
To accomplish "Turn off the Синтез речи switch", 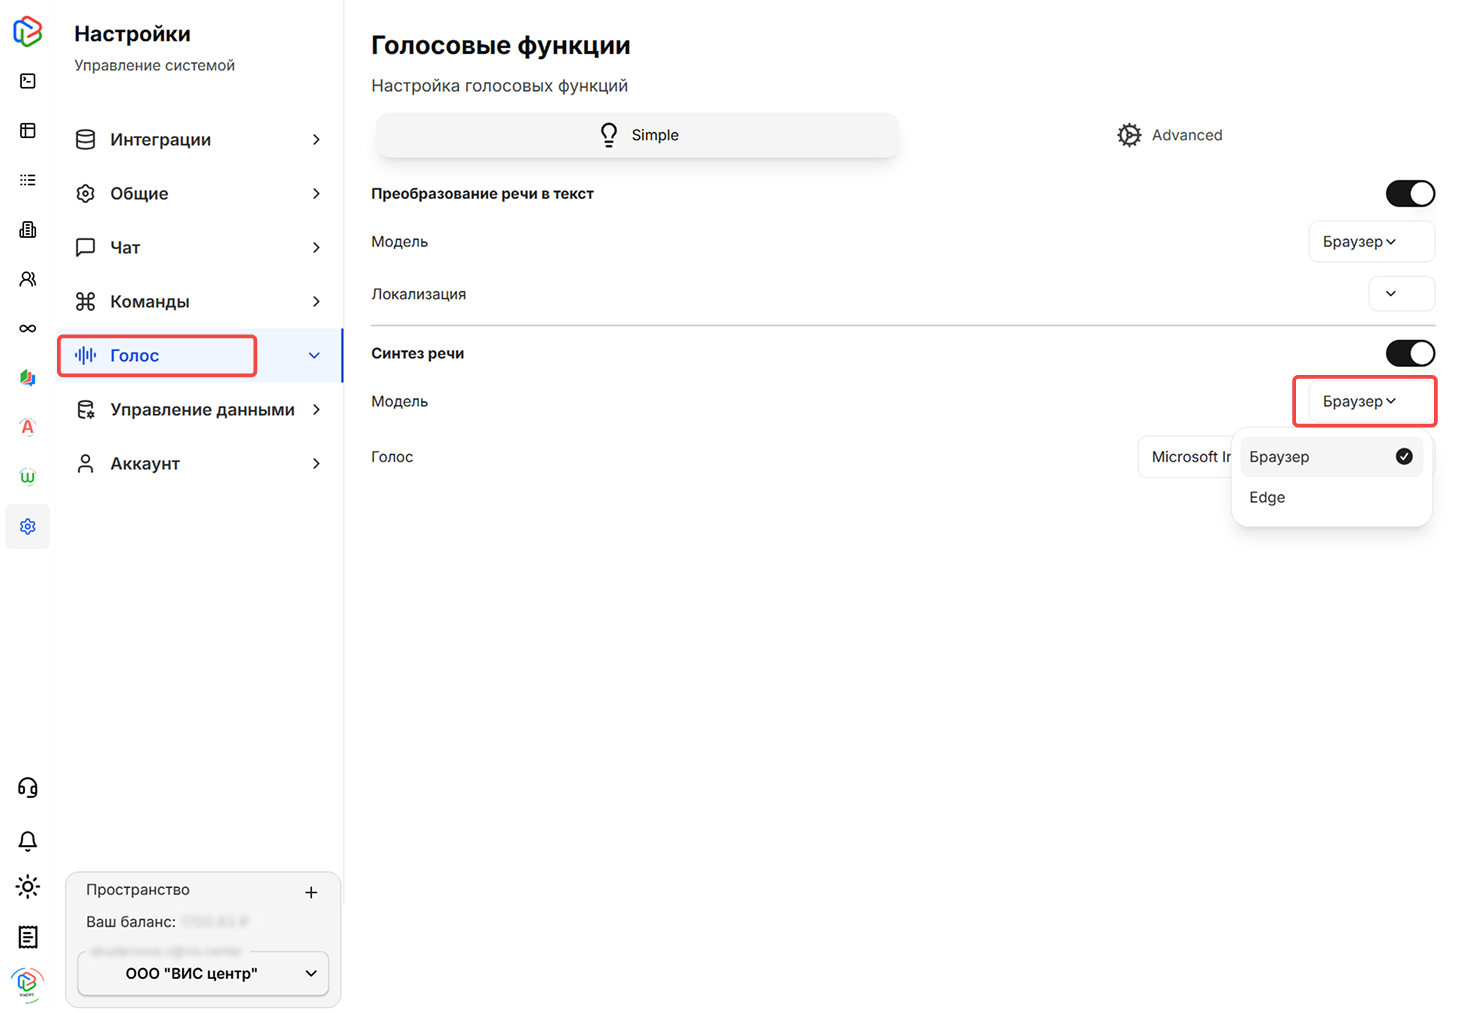I will [x=1409, y=353].
